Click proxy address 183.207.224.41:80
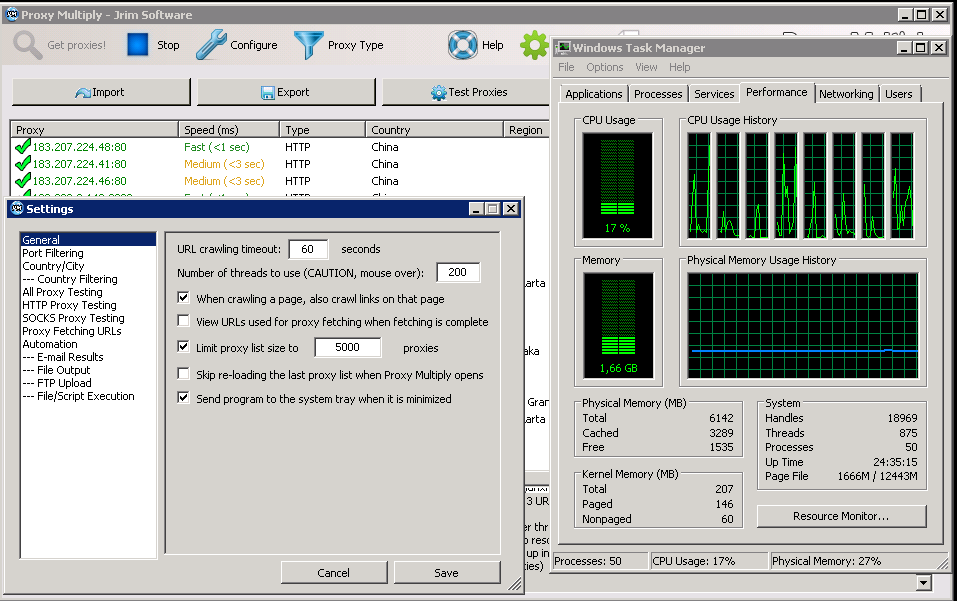This screenshot has width=957, height=601. coord(79,164)
